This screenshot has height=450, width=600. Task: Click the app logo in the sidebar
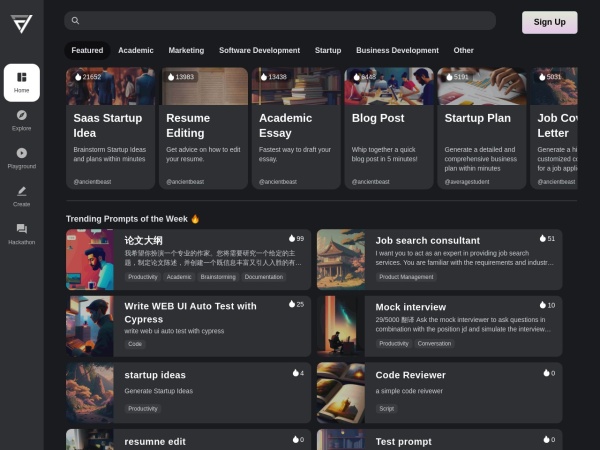point(21,24)
